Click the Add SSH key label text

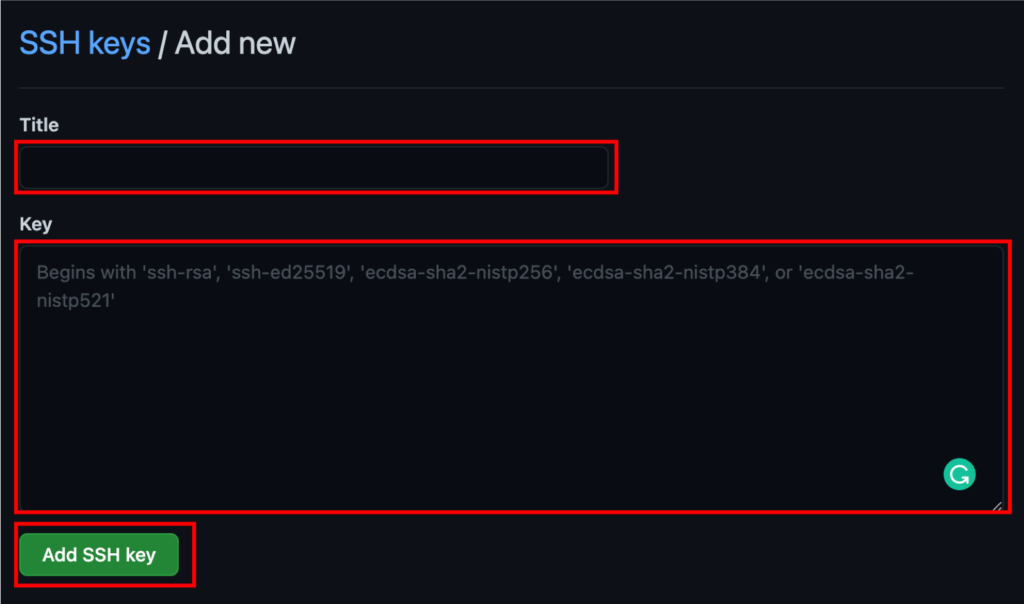tap(100, 554)
